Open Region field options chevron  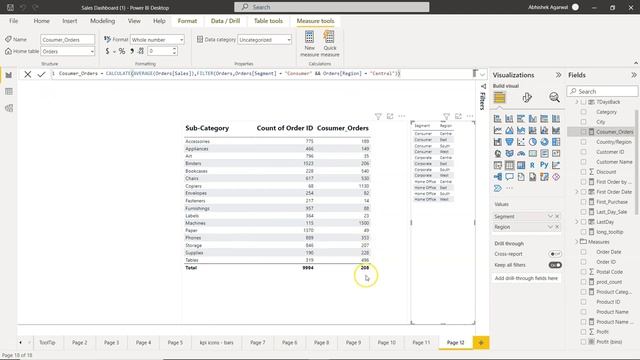[550, 227]
